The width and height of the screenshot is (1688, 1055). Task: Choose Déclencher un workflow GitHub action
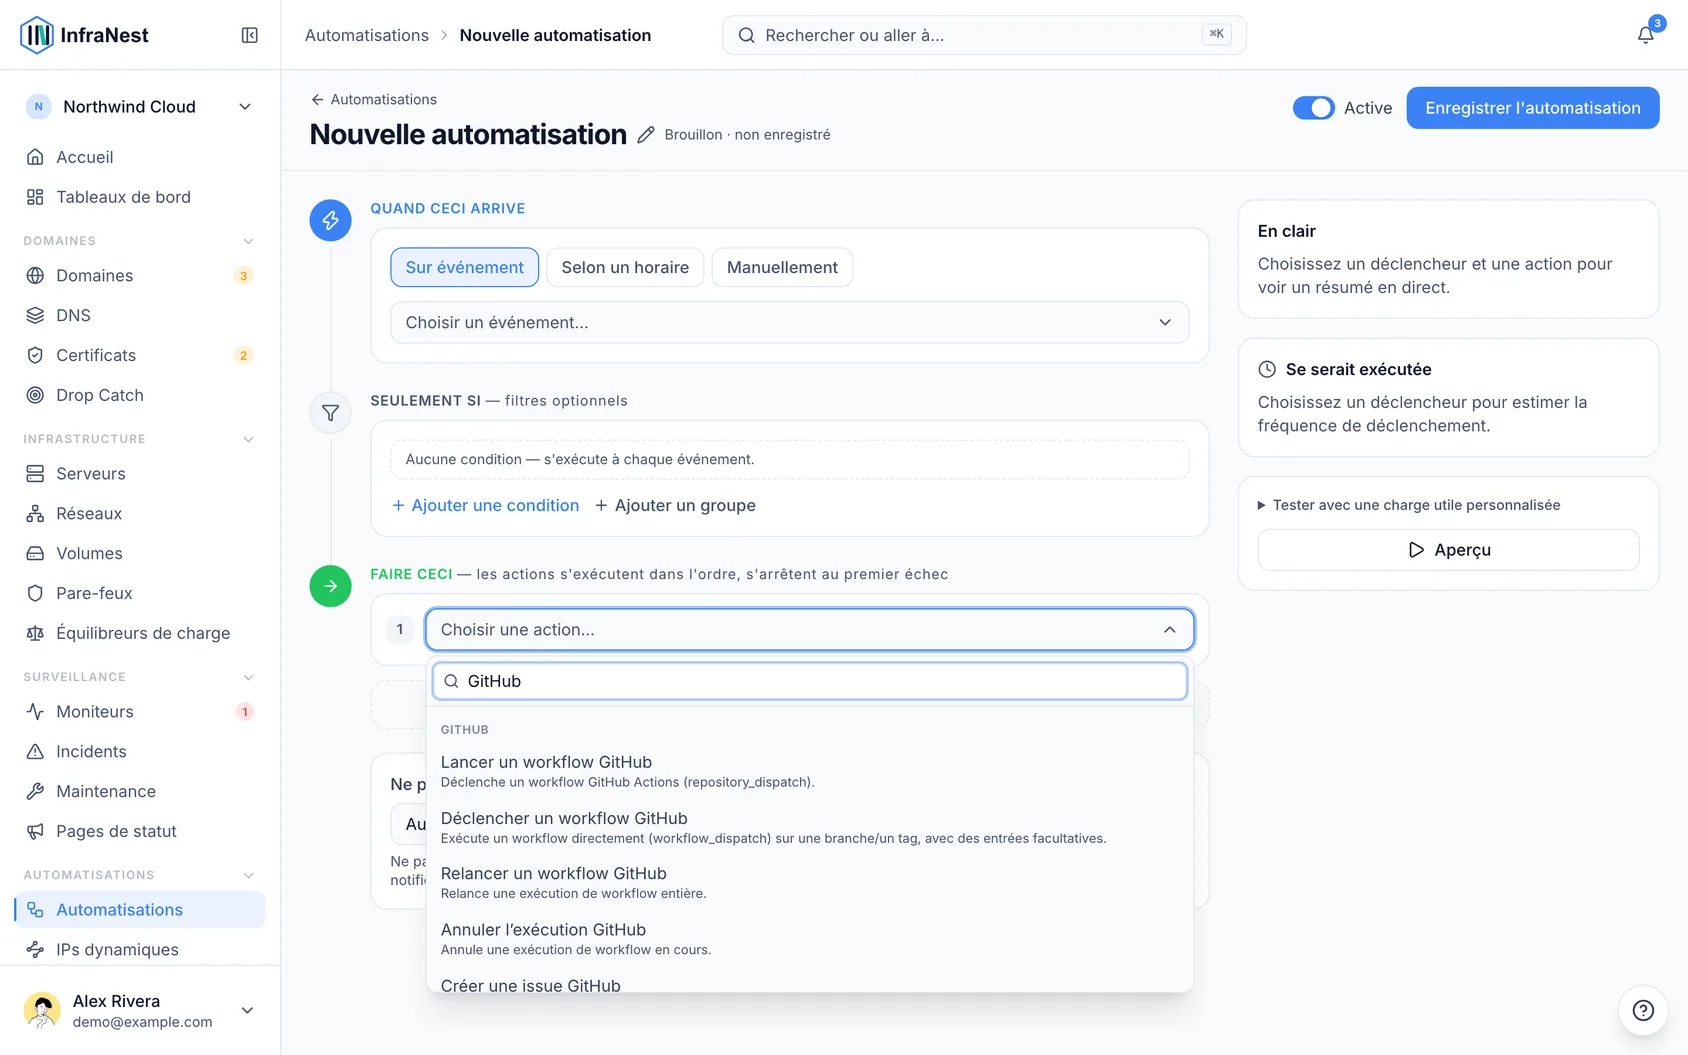[810, 827]
